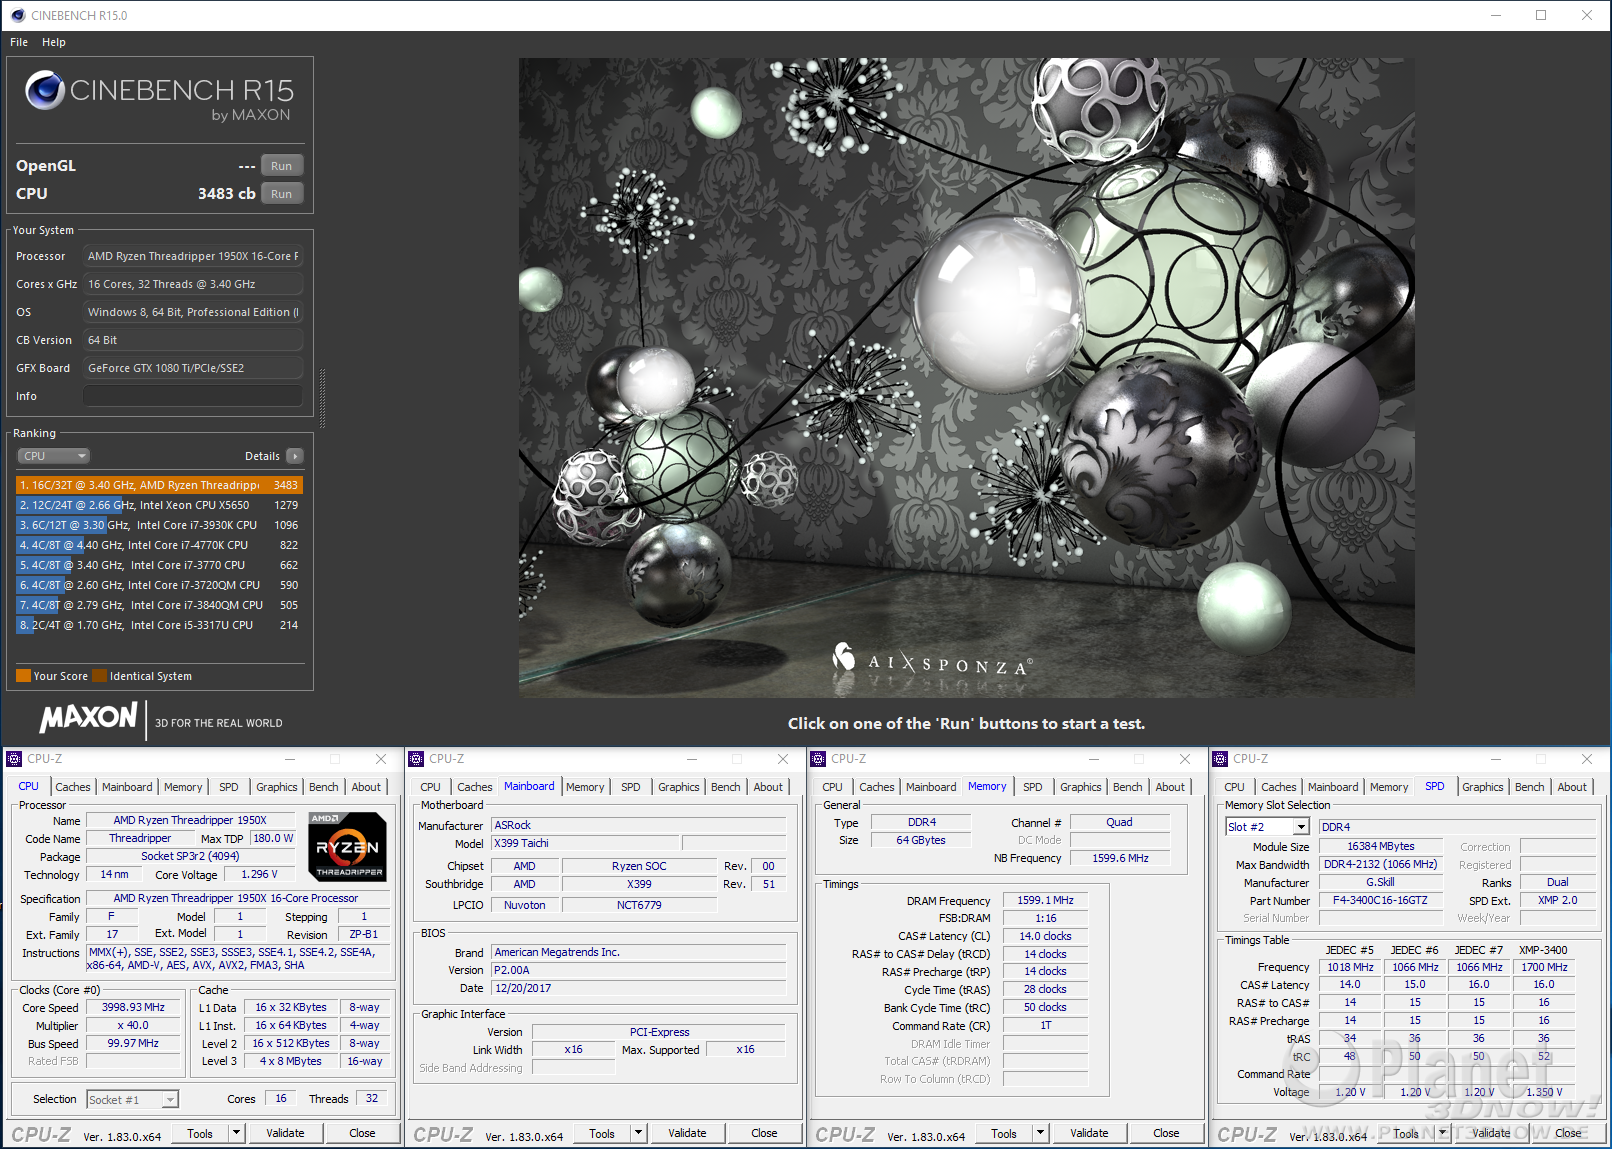Click the orange Your Score legend swatch
The width and height of the screenshot is (1612, 1149).
[23, 675]
